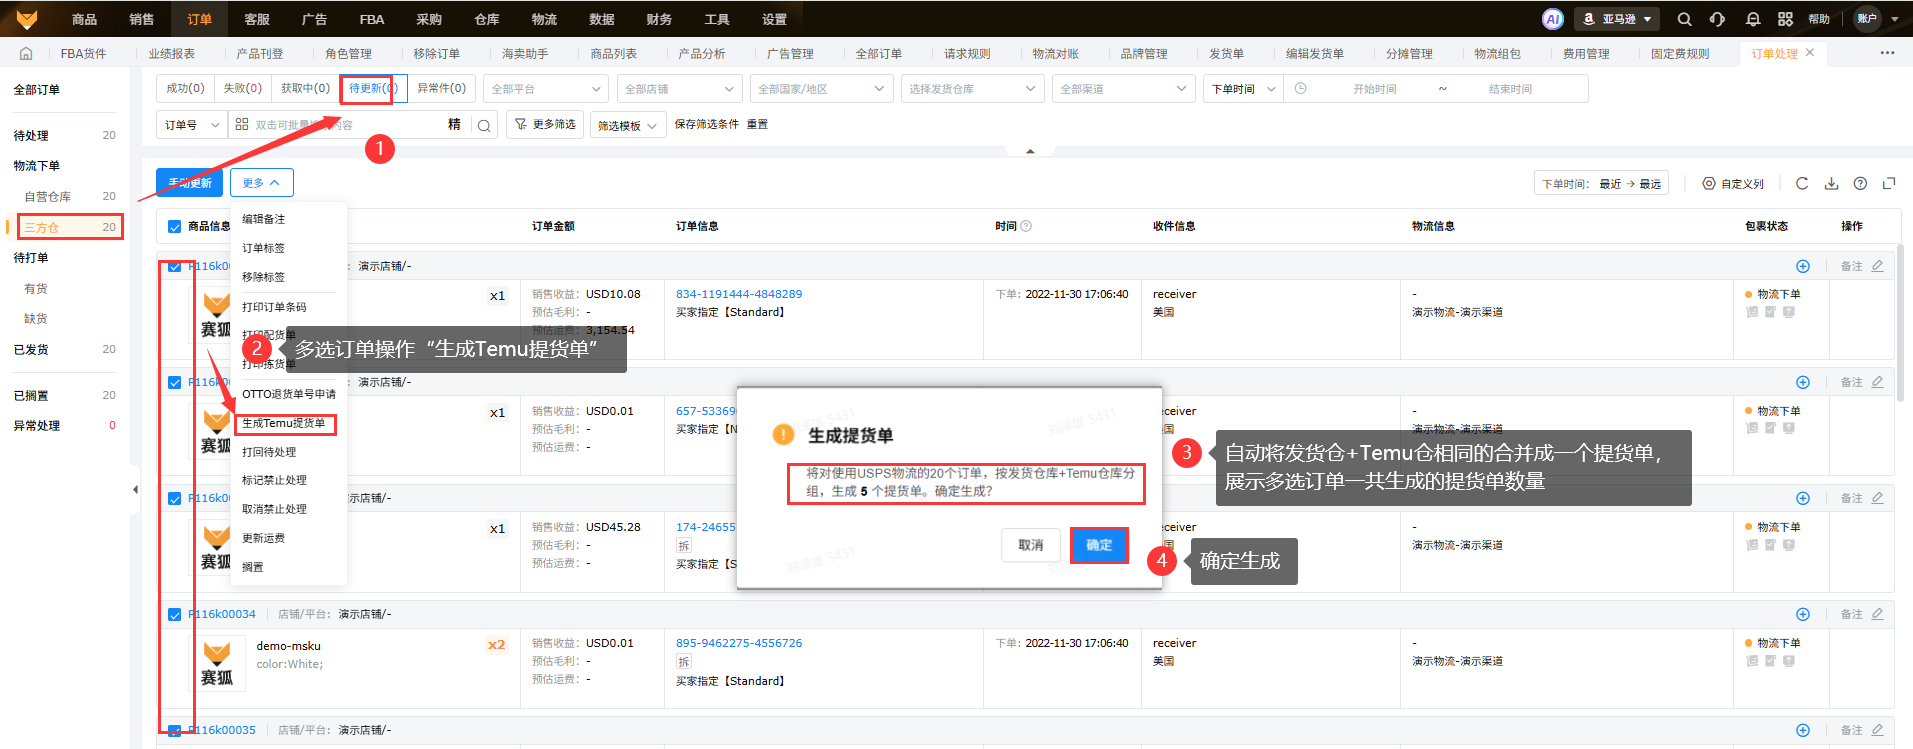This screenshot has height=749, width=1913.
Task: Collapse the 更多 actions dropdown button
Action: click(261, 183)
